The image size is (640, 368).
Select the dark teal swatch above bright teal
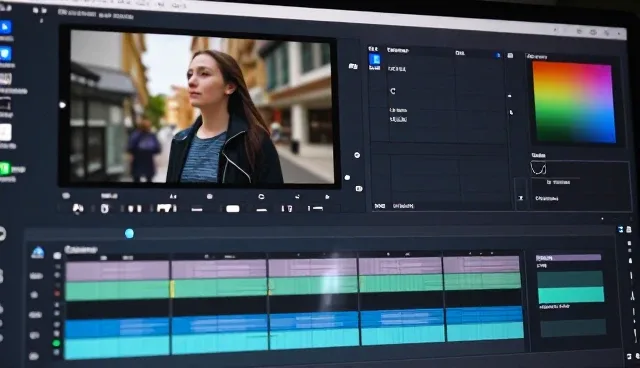[570, 279]
